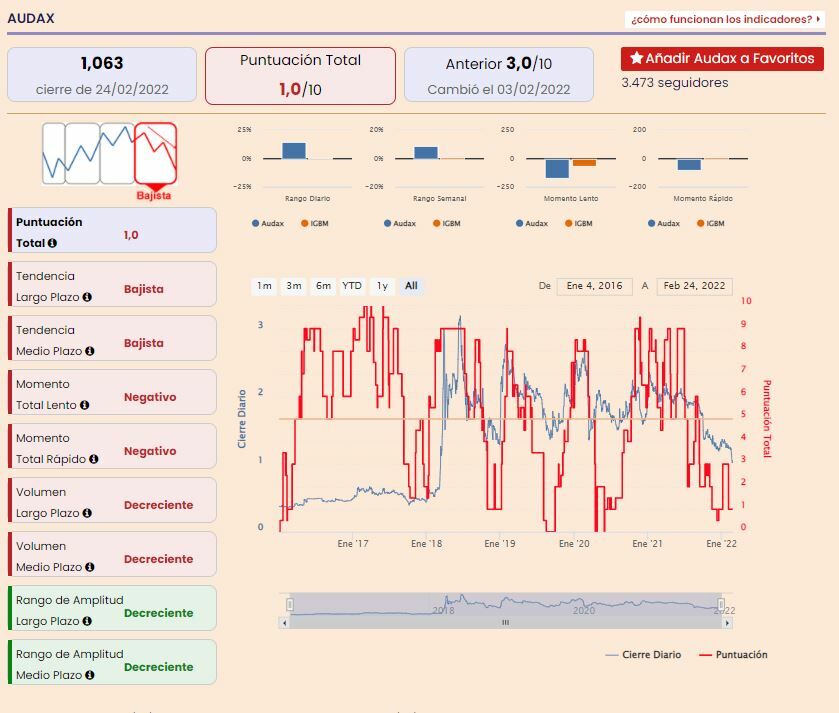
Task: Click '3.473 seguidores' text
Action: 675,83
